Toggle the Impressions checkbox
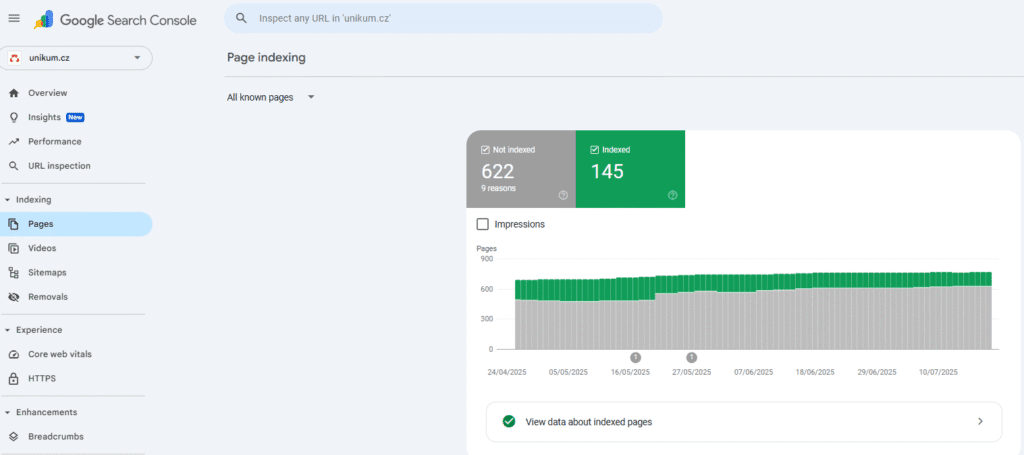The image size is (1024, 455). click(x=484, y=224)
